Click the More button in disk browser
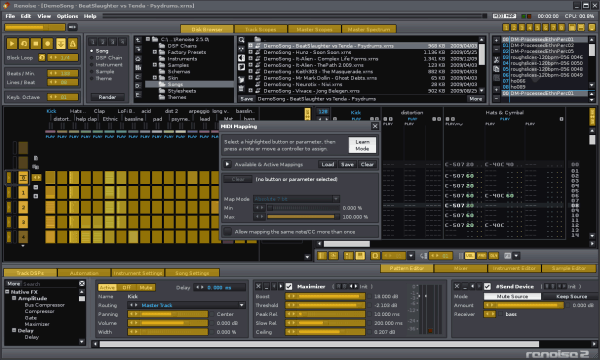The height and width of the screenshot is (360, 600). (x=476, y=99)
